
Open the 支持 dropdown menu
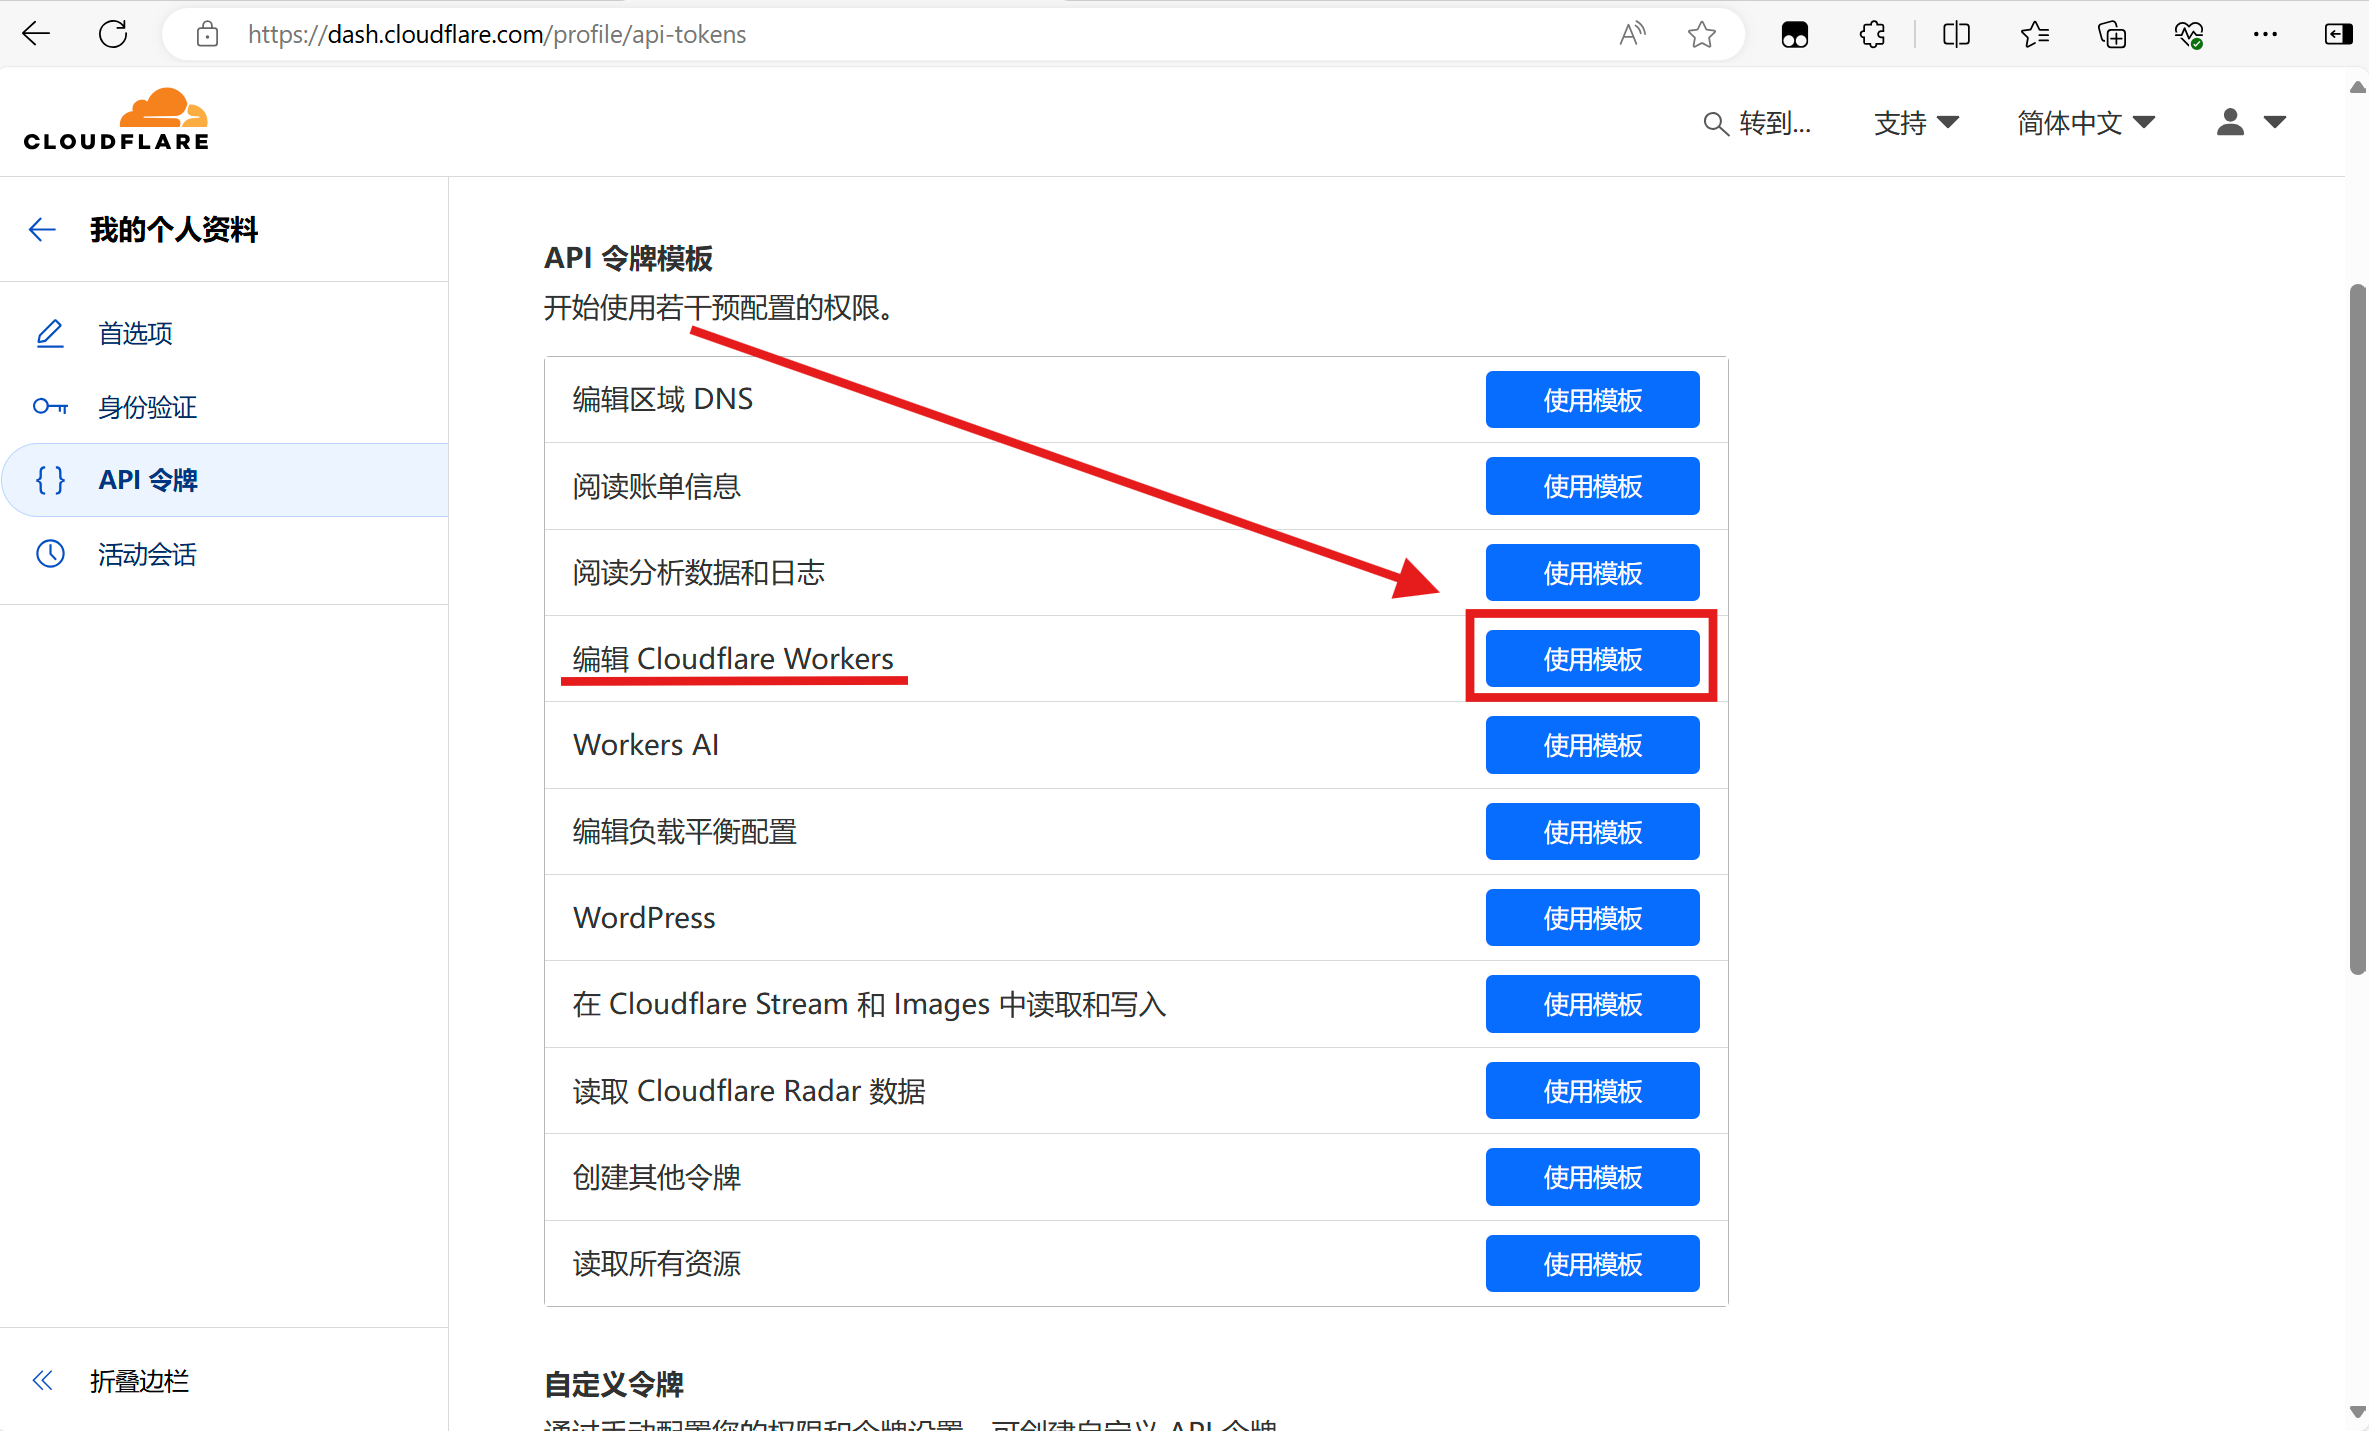1915,123
